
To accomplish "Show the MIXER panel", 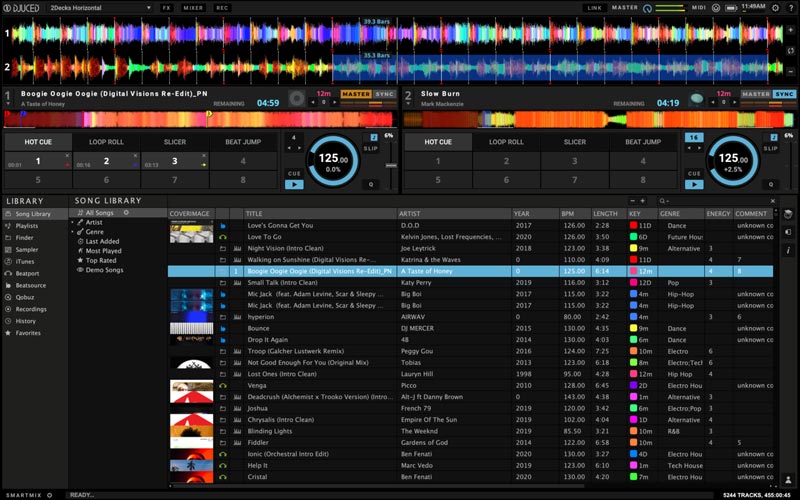I will point(193,8).
